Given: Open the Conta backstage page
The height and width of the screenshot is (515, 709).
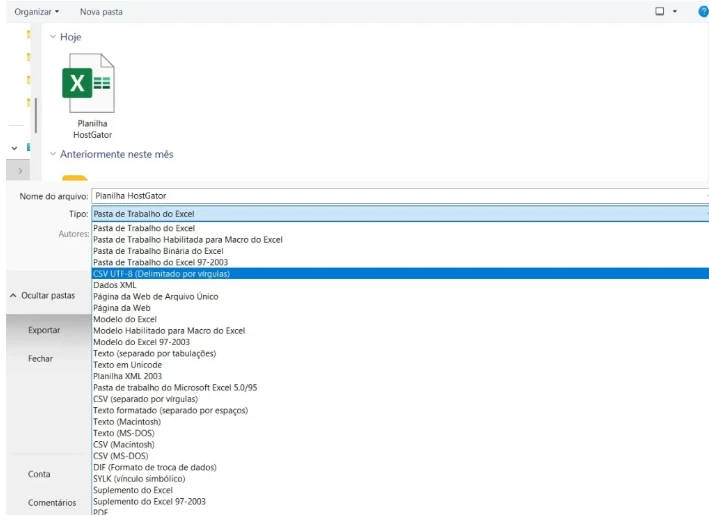Looking at the screenshot, I should coord(39,474).
